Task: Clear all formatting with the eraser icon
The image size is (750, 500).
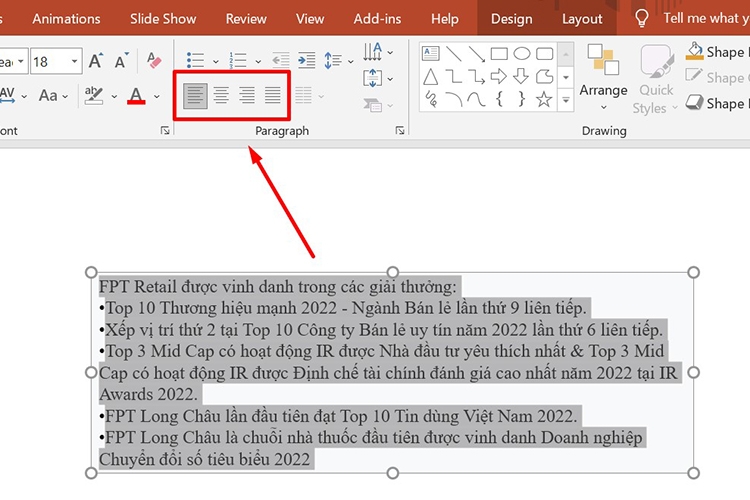Action: [154, 61]
